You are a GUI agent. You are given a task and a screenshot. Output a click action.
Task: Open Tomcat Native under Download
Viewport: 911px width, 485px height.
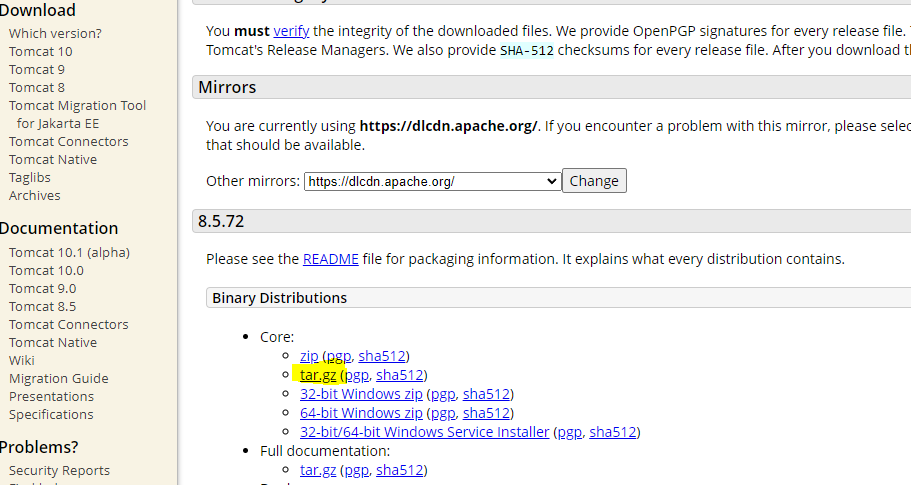coord(53,160)
